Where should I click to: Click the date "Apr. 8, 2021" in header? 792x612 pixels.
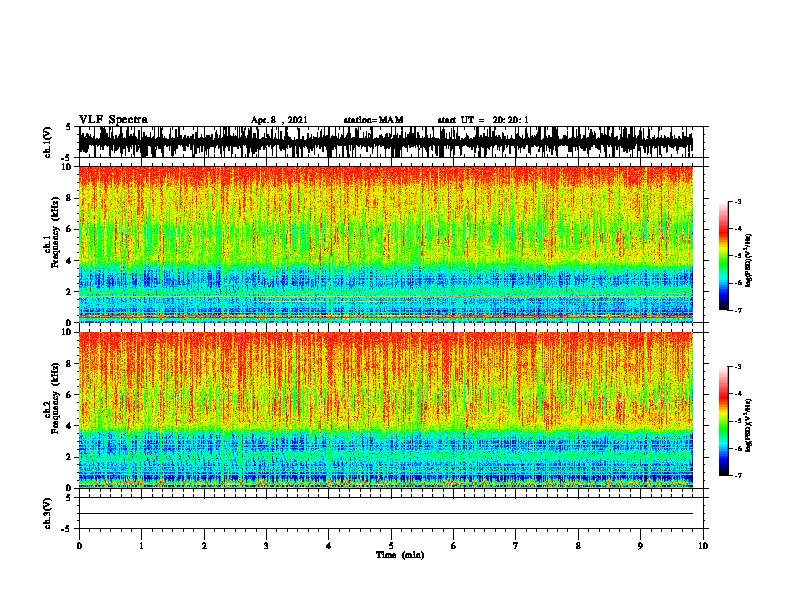(x=279, y=120)
